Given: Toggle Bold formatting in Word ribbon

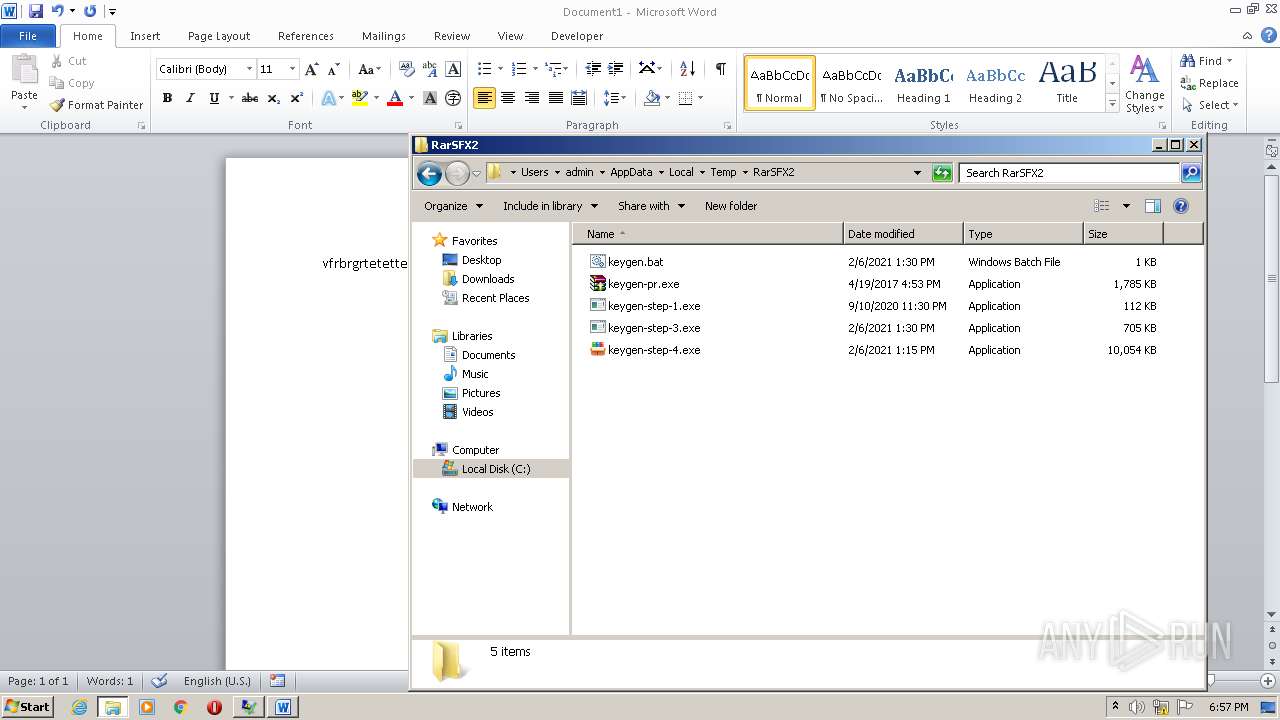Looking at the screenshot, I should [x=167, y=98].
